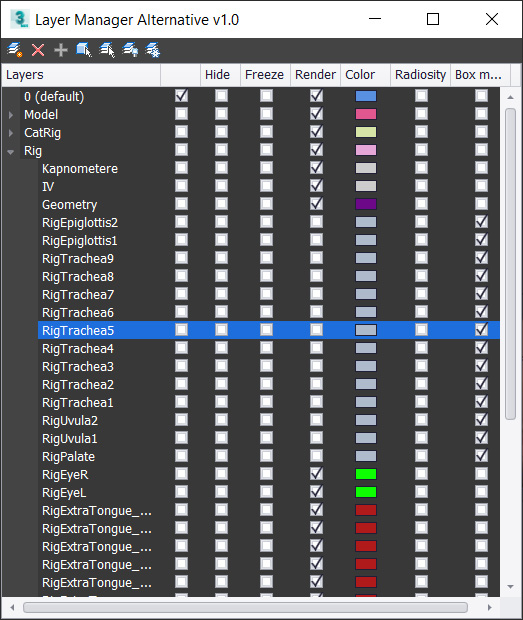This screenshot has width=523, height=620.
Task: Uncheck Box mode for RigPalate layer
Action: click(x=481, y=456)
